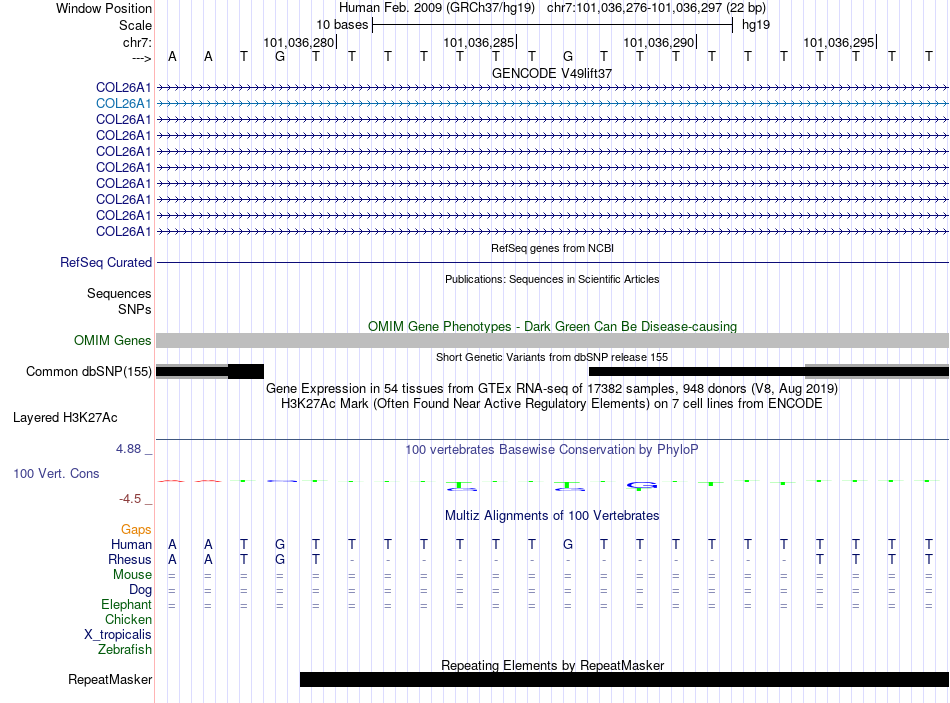The image size is (950, 703).
Task: Select the OMIM Genes track label
Action: (112, 341)
